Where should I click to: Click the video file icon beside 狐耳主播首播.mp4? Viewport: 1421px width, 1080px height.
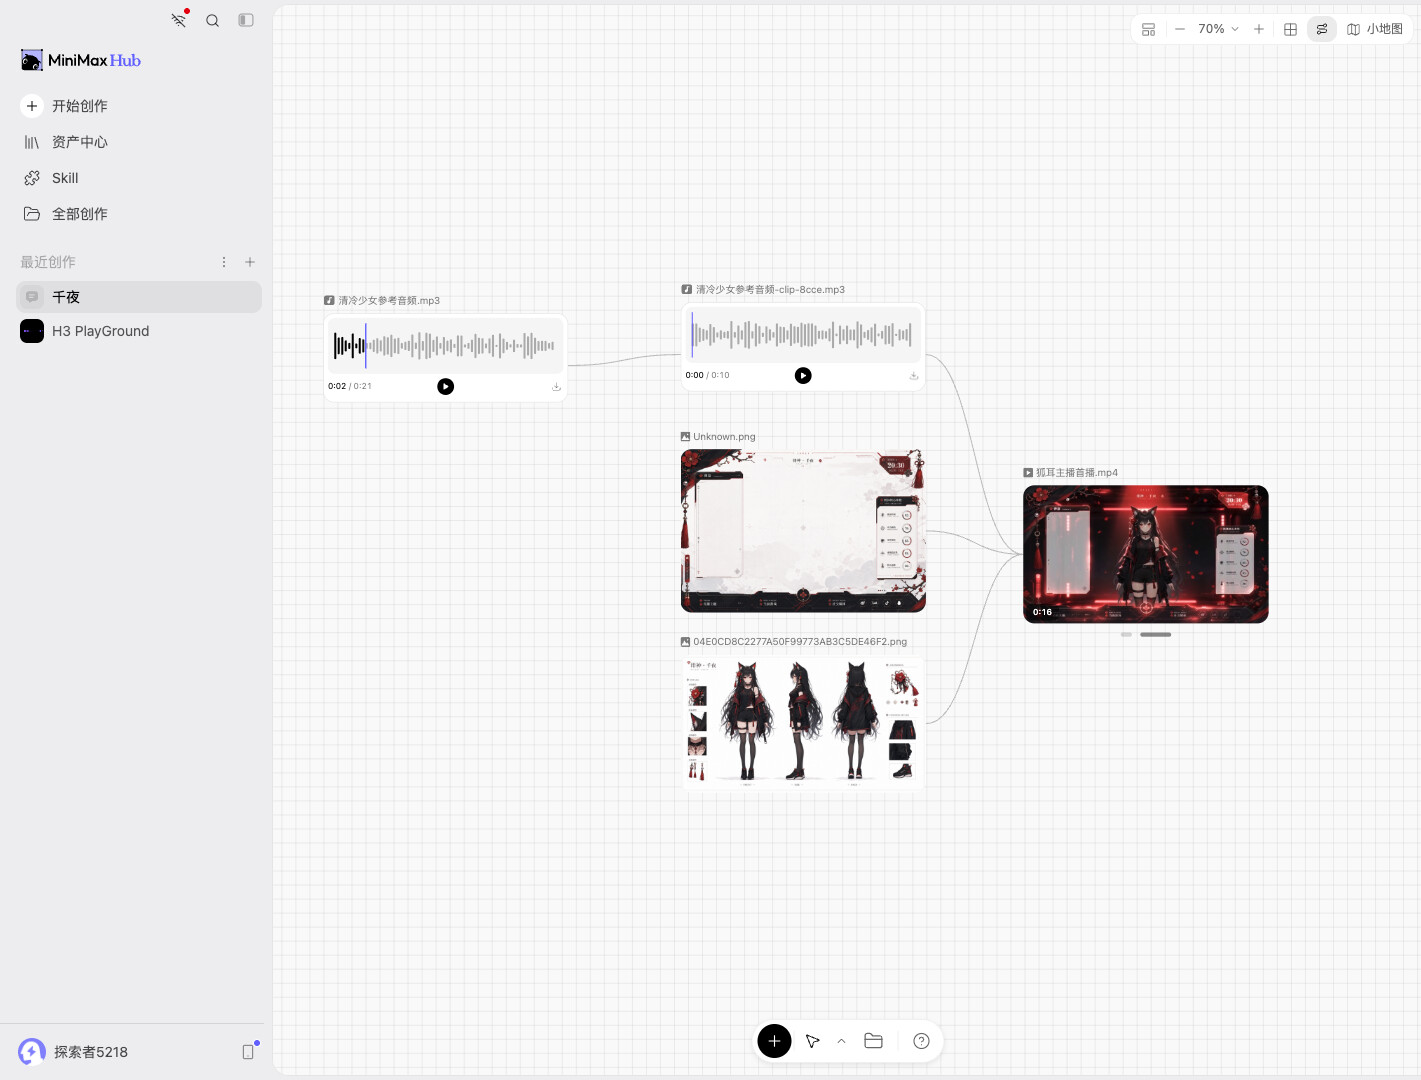[1028, 473]
